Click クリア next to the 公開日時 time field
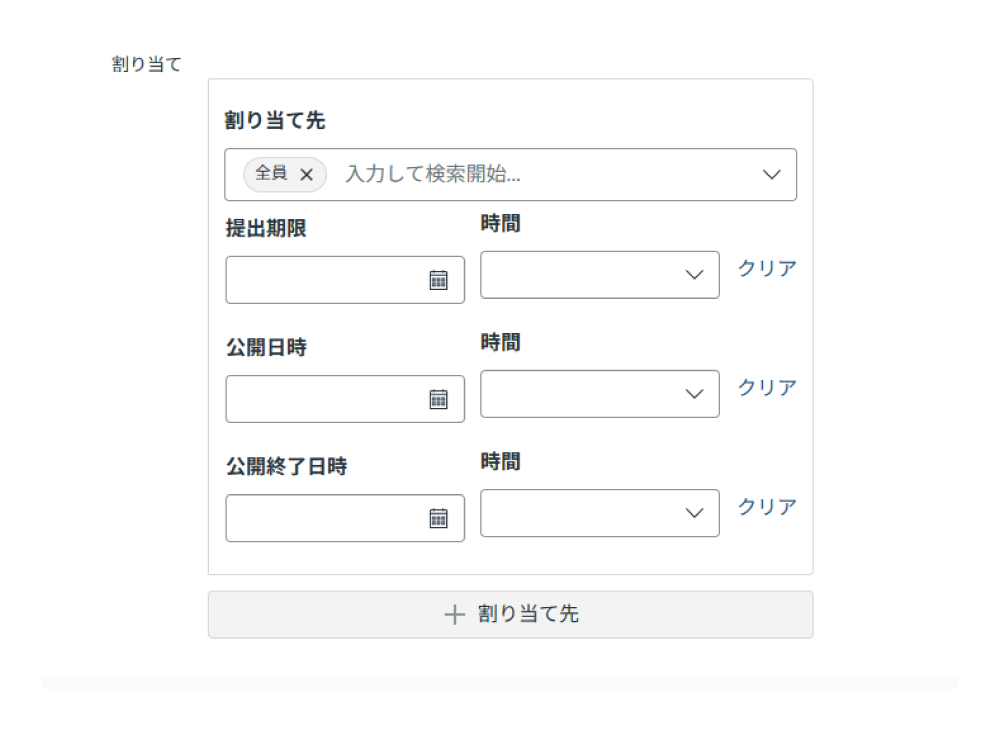Screen dimensions: 1000x731 coord(766,387)
